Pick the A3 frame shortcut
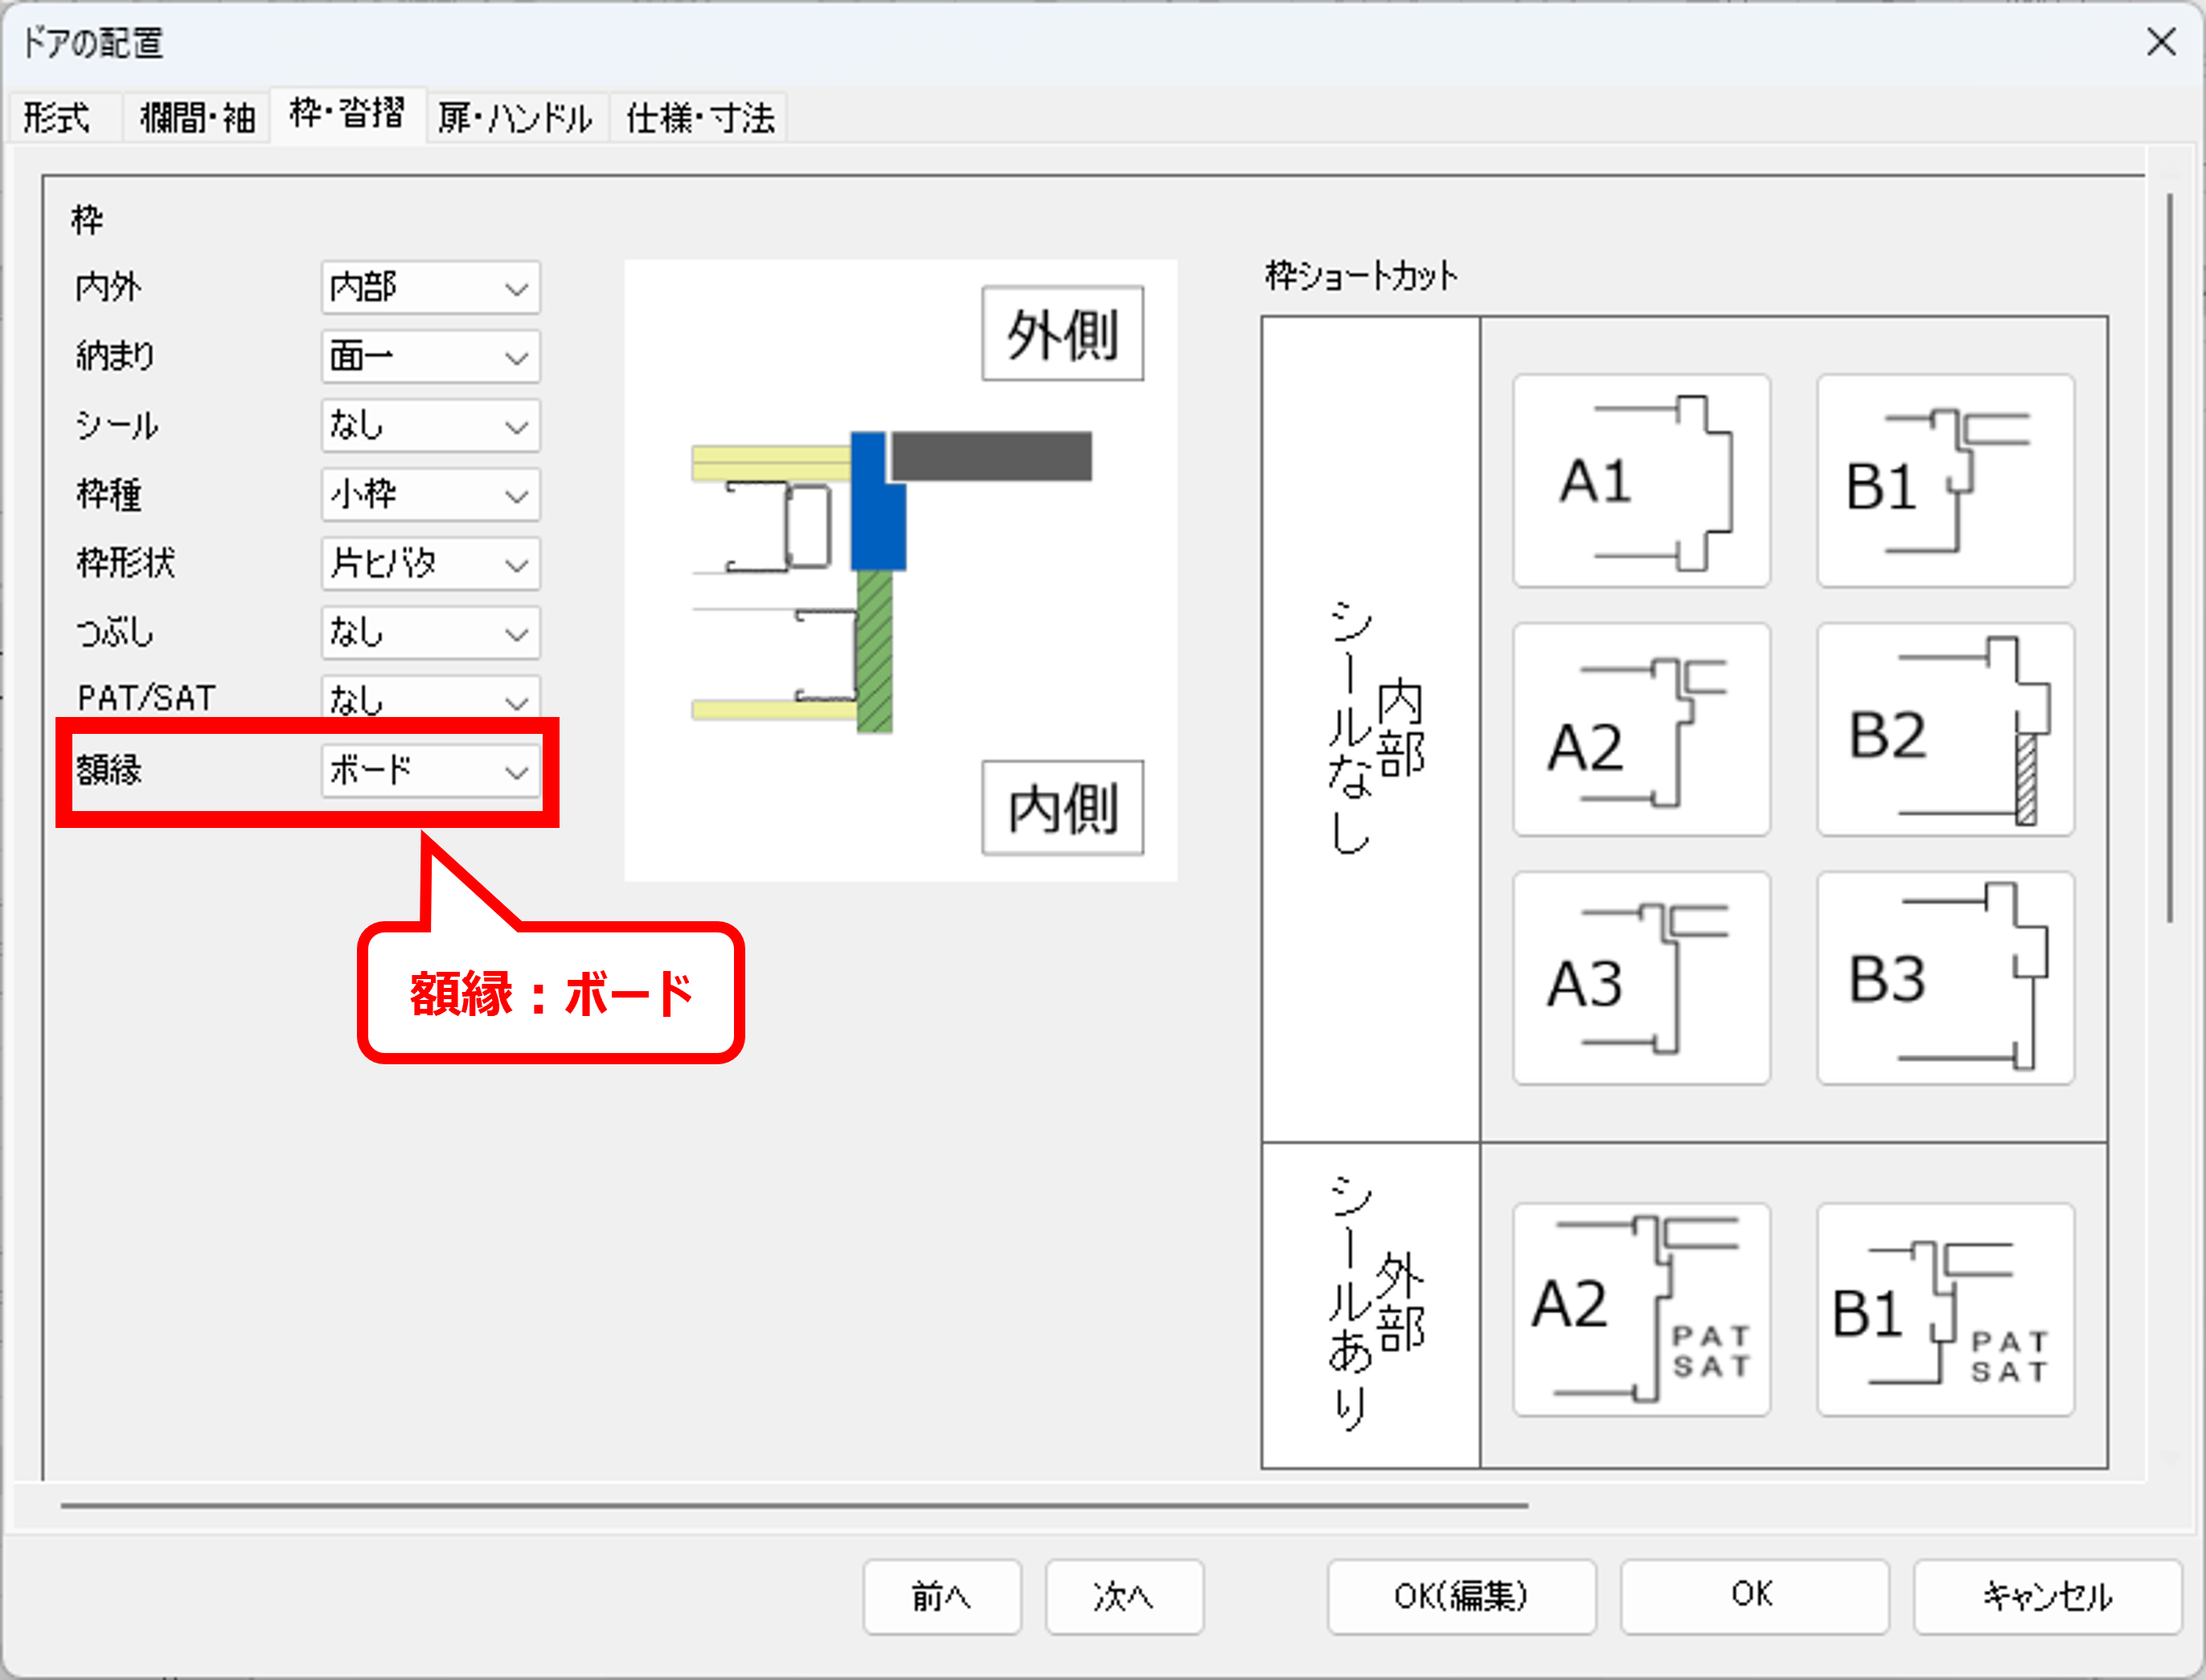2206x1680 pixels. point(1641,977)
